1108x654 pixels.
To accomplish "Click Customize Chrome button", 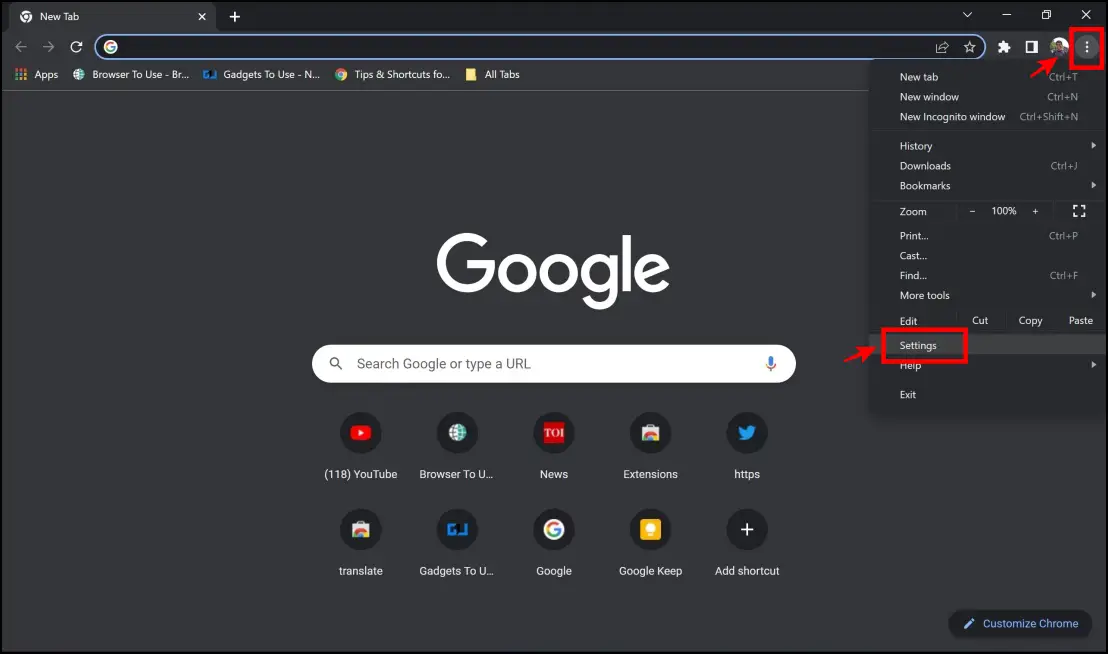I will pos(1020,624).
